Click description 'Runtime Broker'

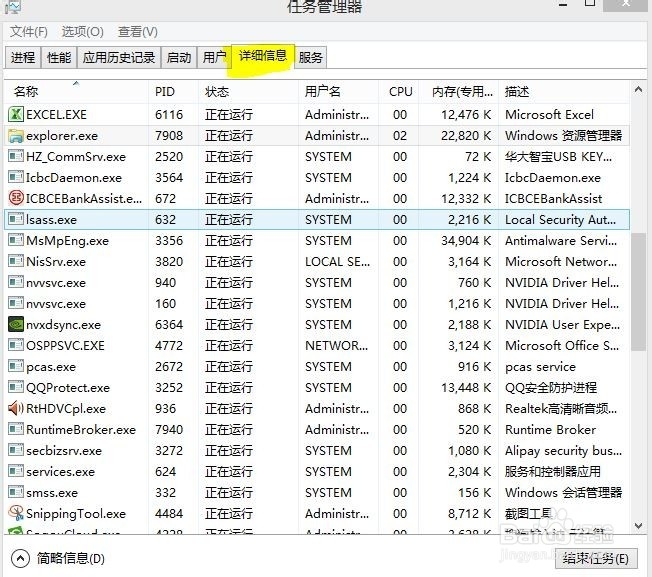click(550, 429)
